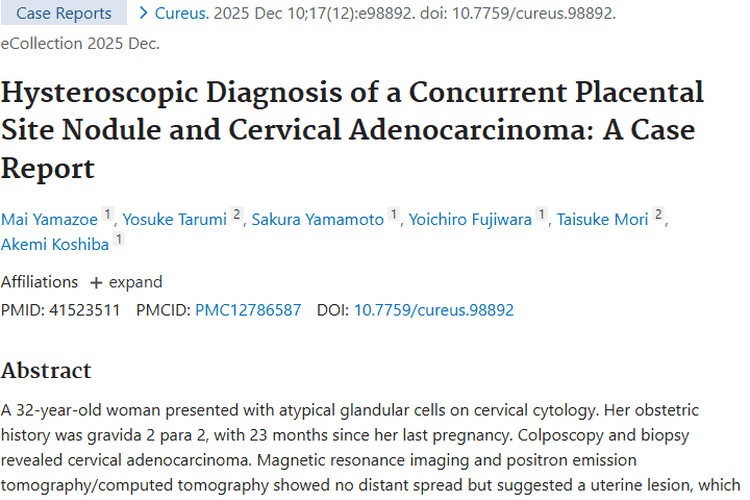Click the plus icon beside expand

click(x=96, y=283)
